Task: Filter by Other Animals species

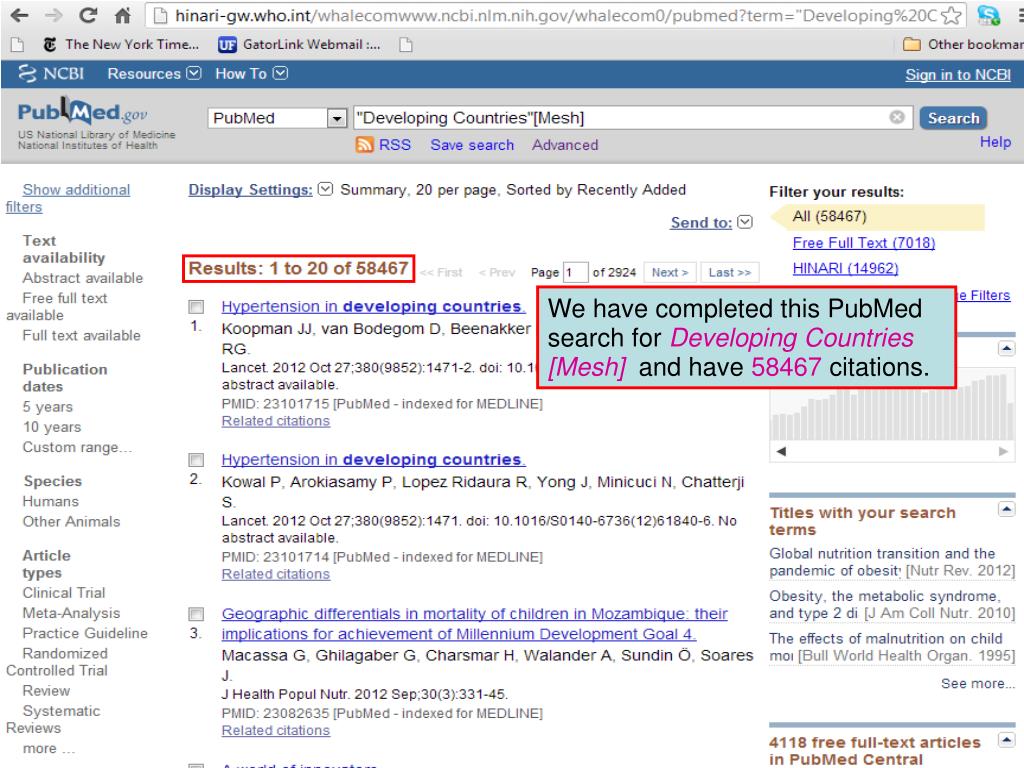Action: pyautogui.click(x=71, y=522)
